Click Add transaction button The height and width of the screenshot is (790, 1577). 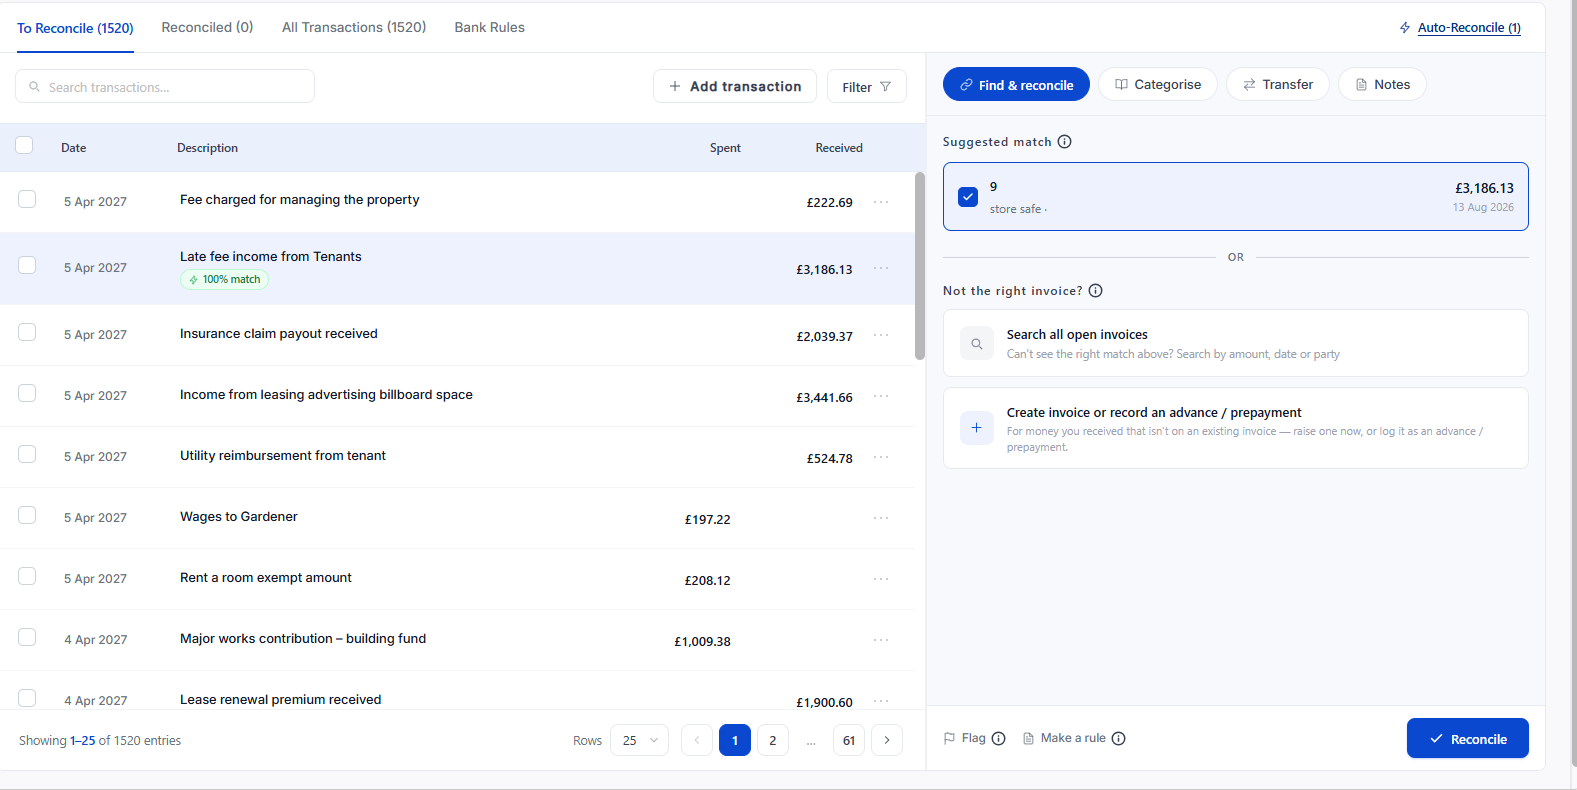point(735,87)
